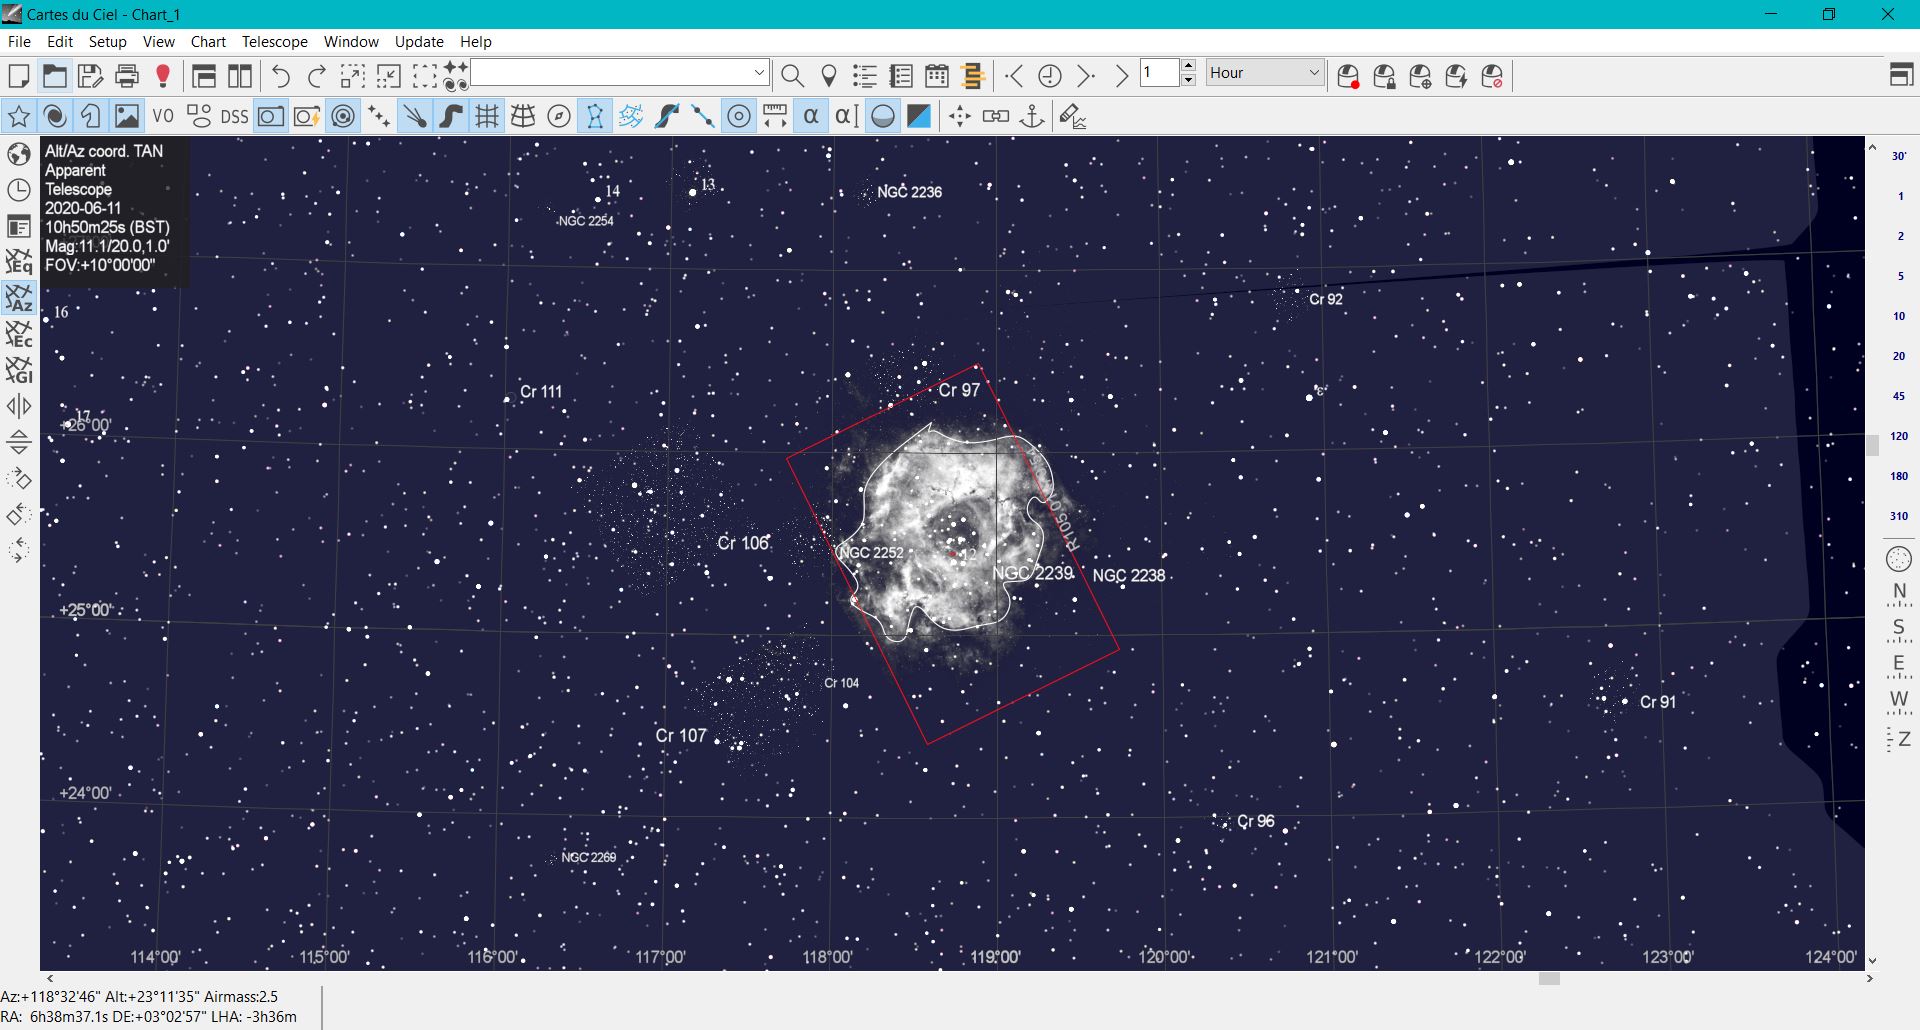The image size is (1920, 1030).
Task: Open the observatory globe icon in the sidebar
Action: coord(19,154)
